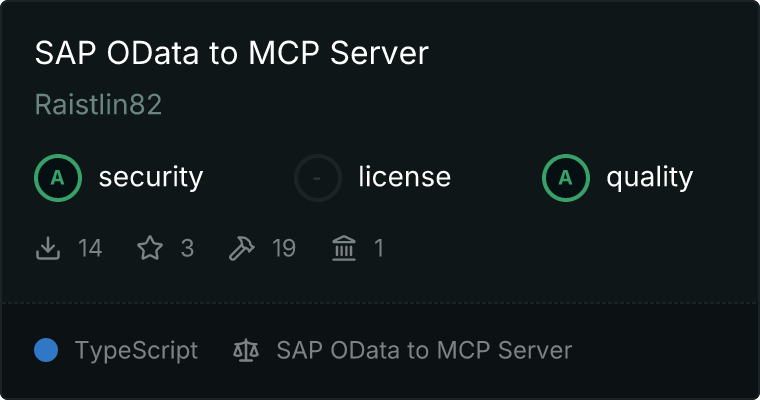Viewport: 760px width, 400px height.
Task: Click the green quality grade A badge
Action: [x=566, y=178]
